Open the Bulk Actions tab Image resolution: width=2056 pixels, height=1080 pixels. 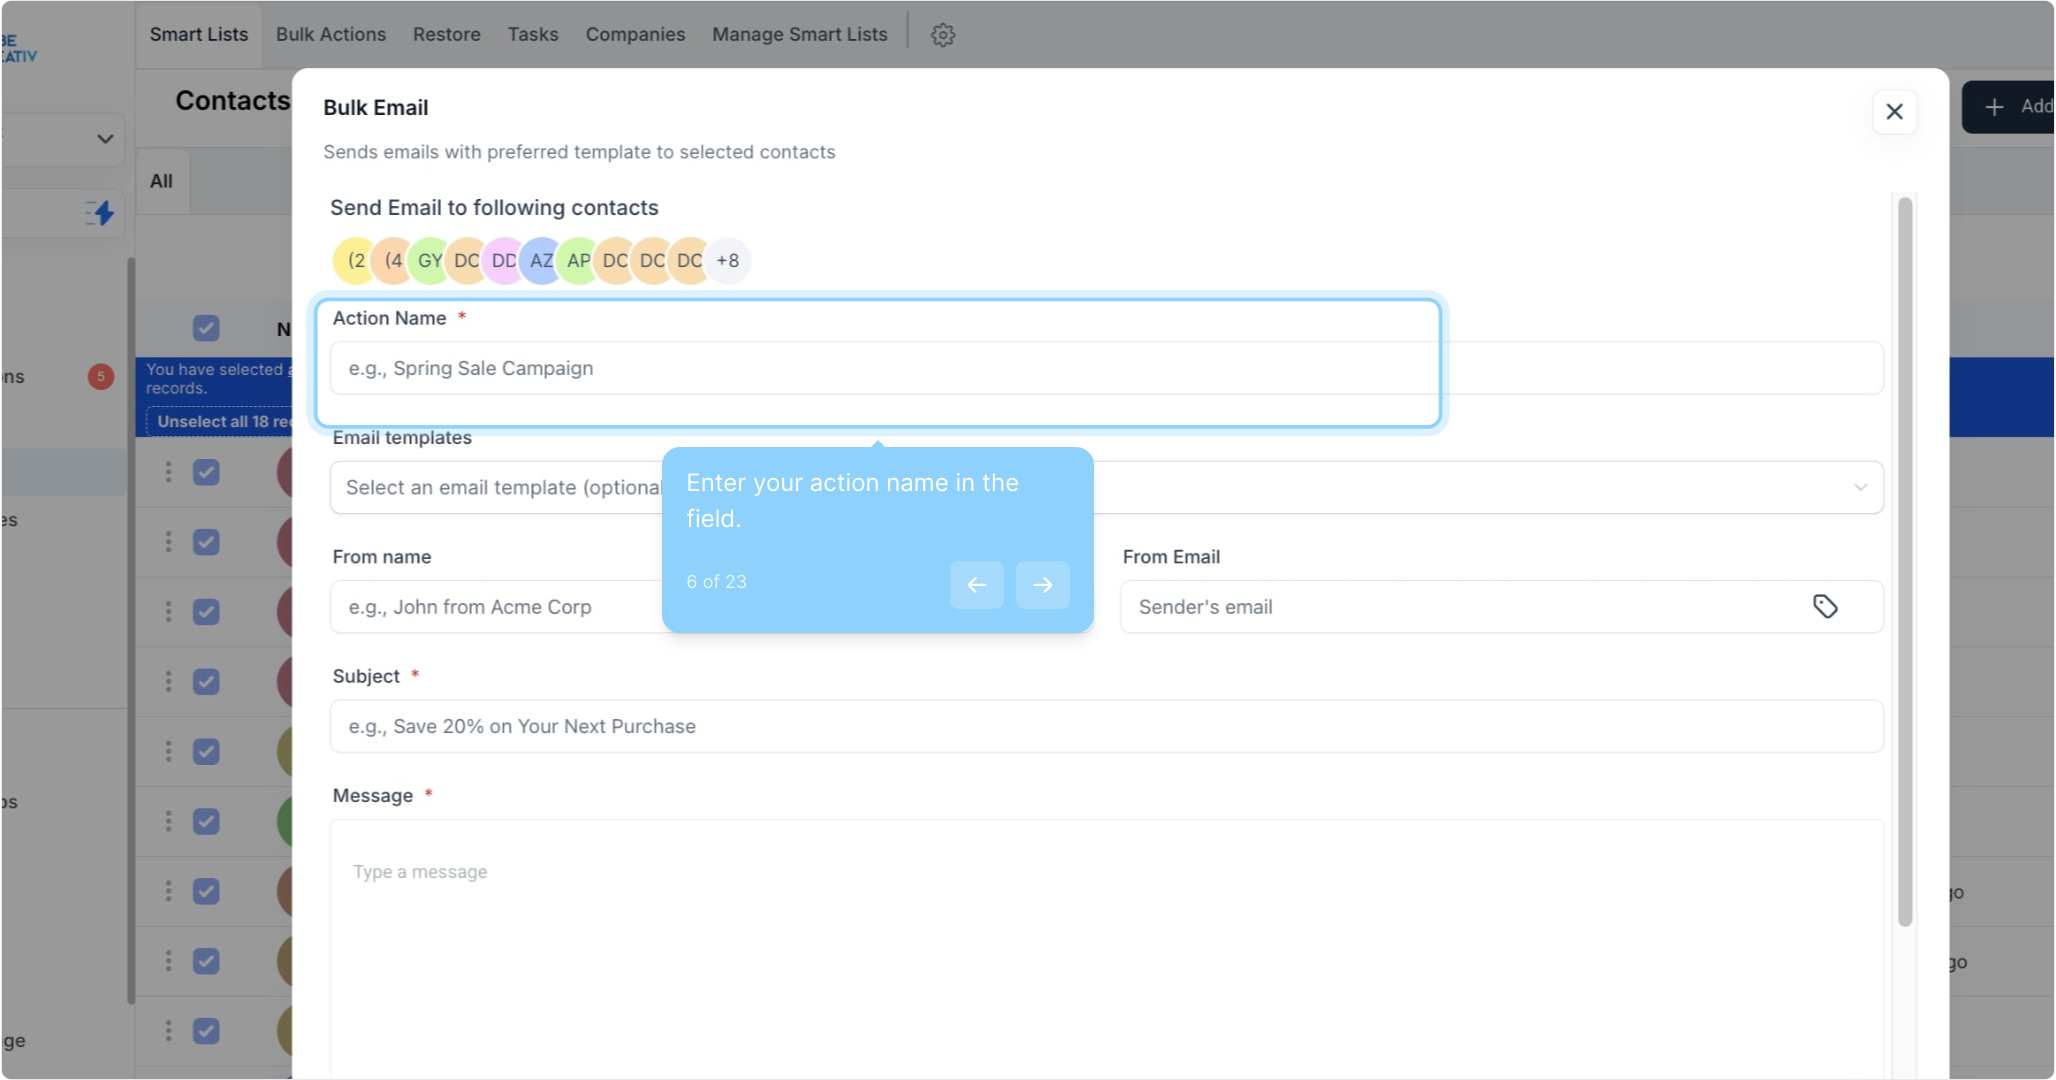pos(330,35)
